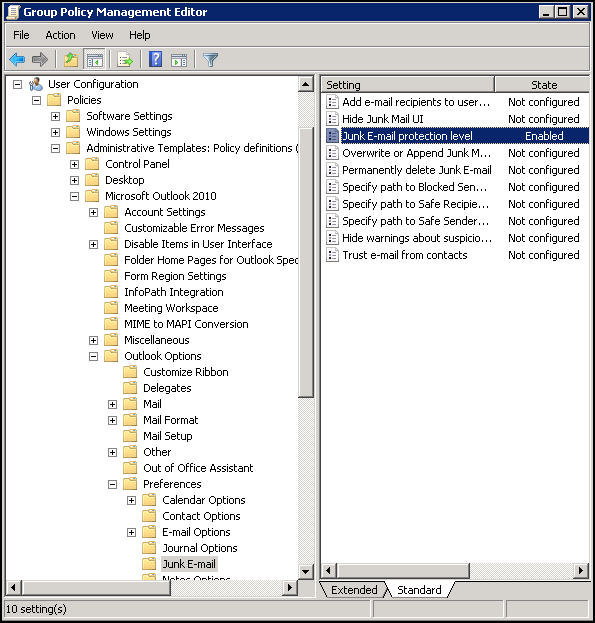Viewport: 595px width, 623px height.
Task: Select Form Region Settings tree item
Action: [175, 276]
